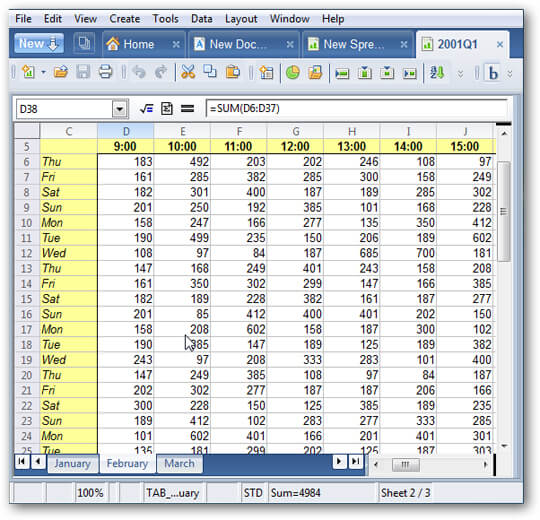Open the formula function square root icon
Viewport: 540px width, 520px height.
tap(146, 109)
